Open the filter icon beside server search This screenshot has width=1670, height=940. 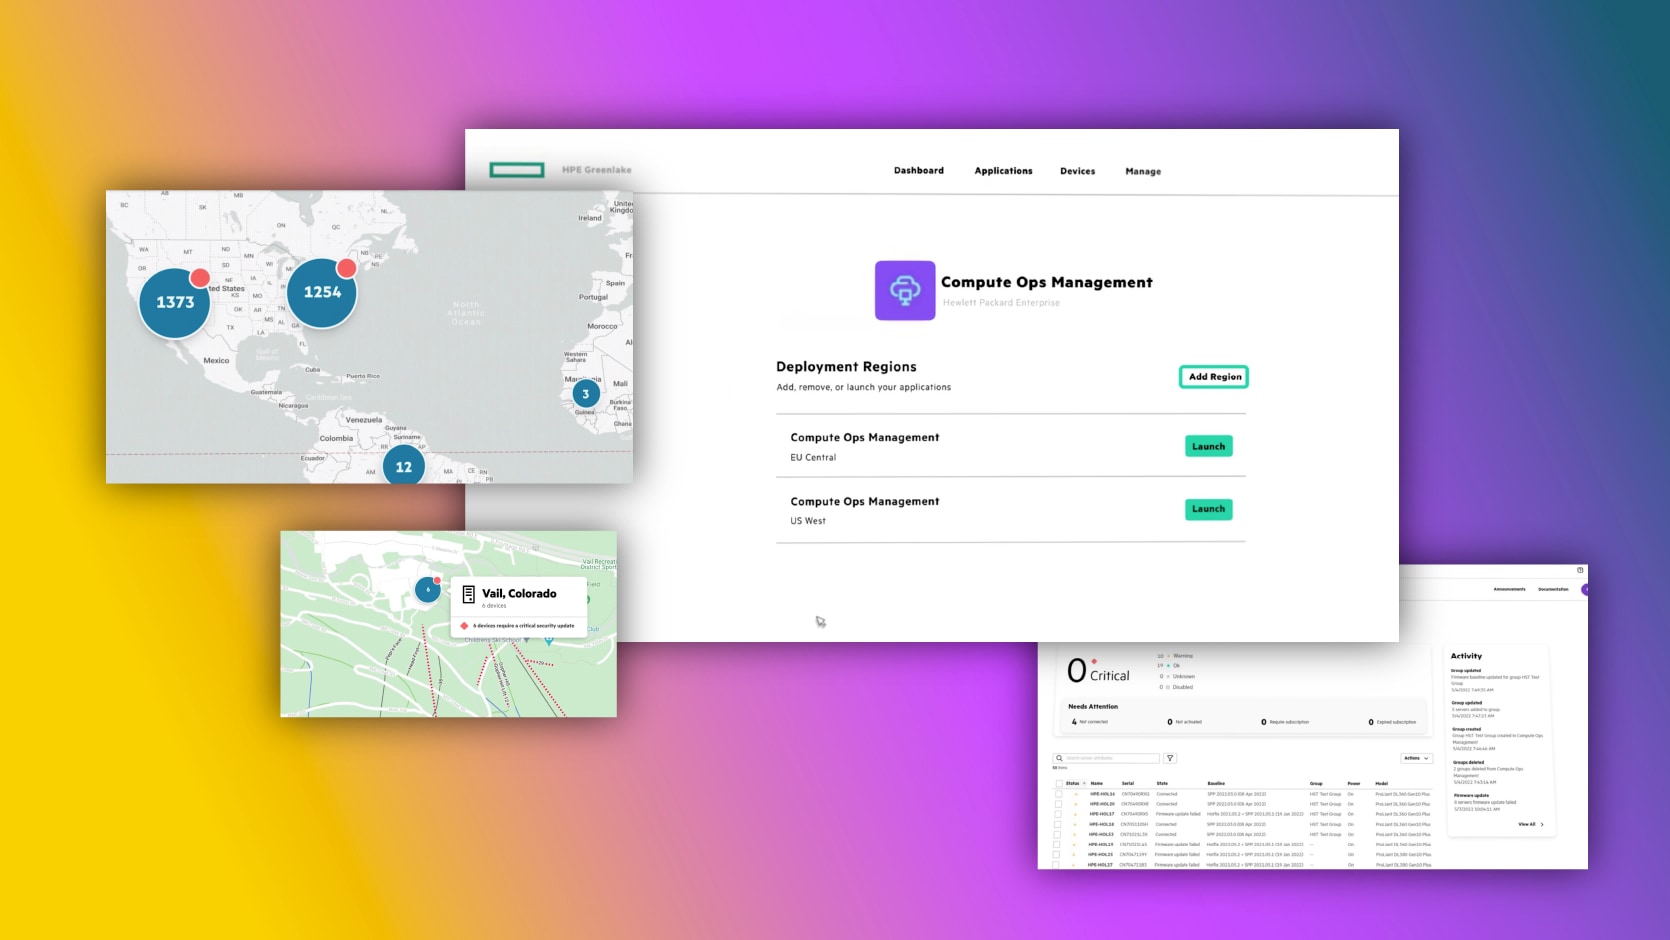[x=1170, y=758]
